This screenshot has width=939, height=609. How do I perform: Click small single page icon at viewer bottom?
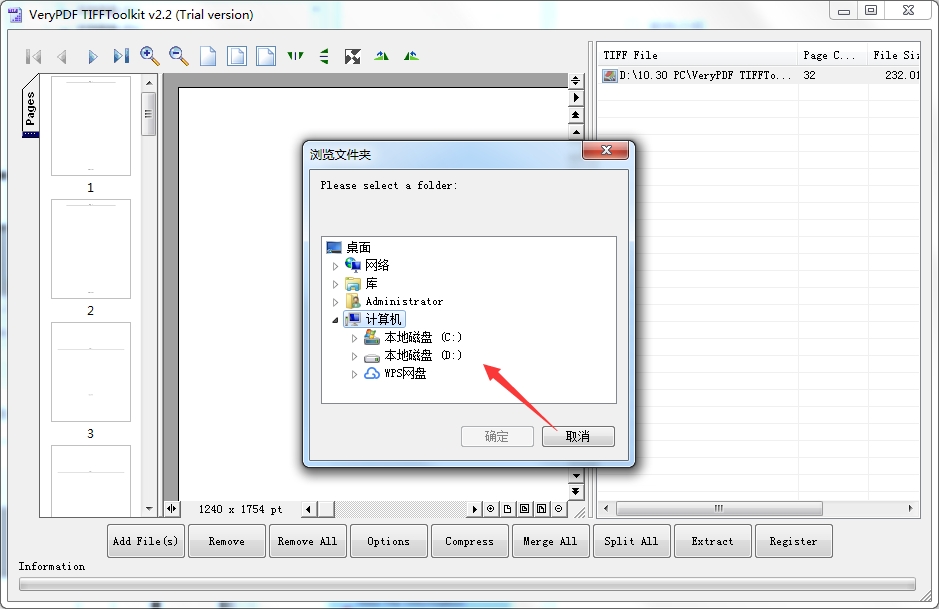pos(508,509)
